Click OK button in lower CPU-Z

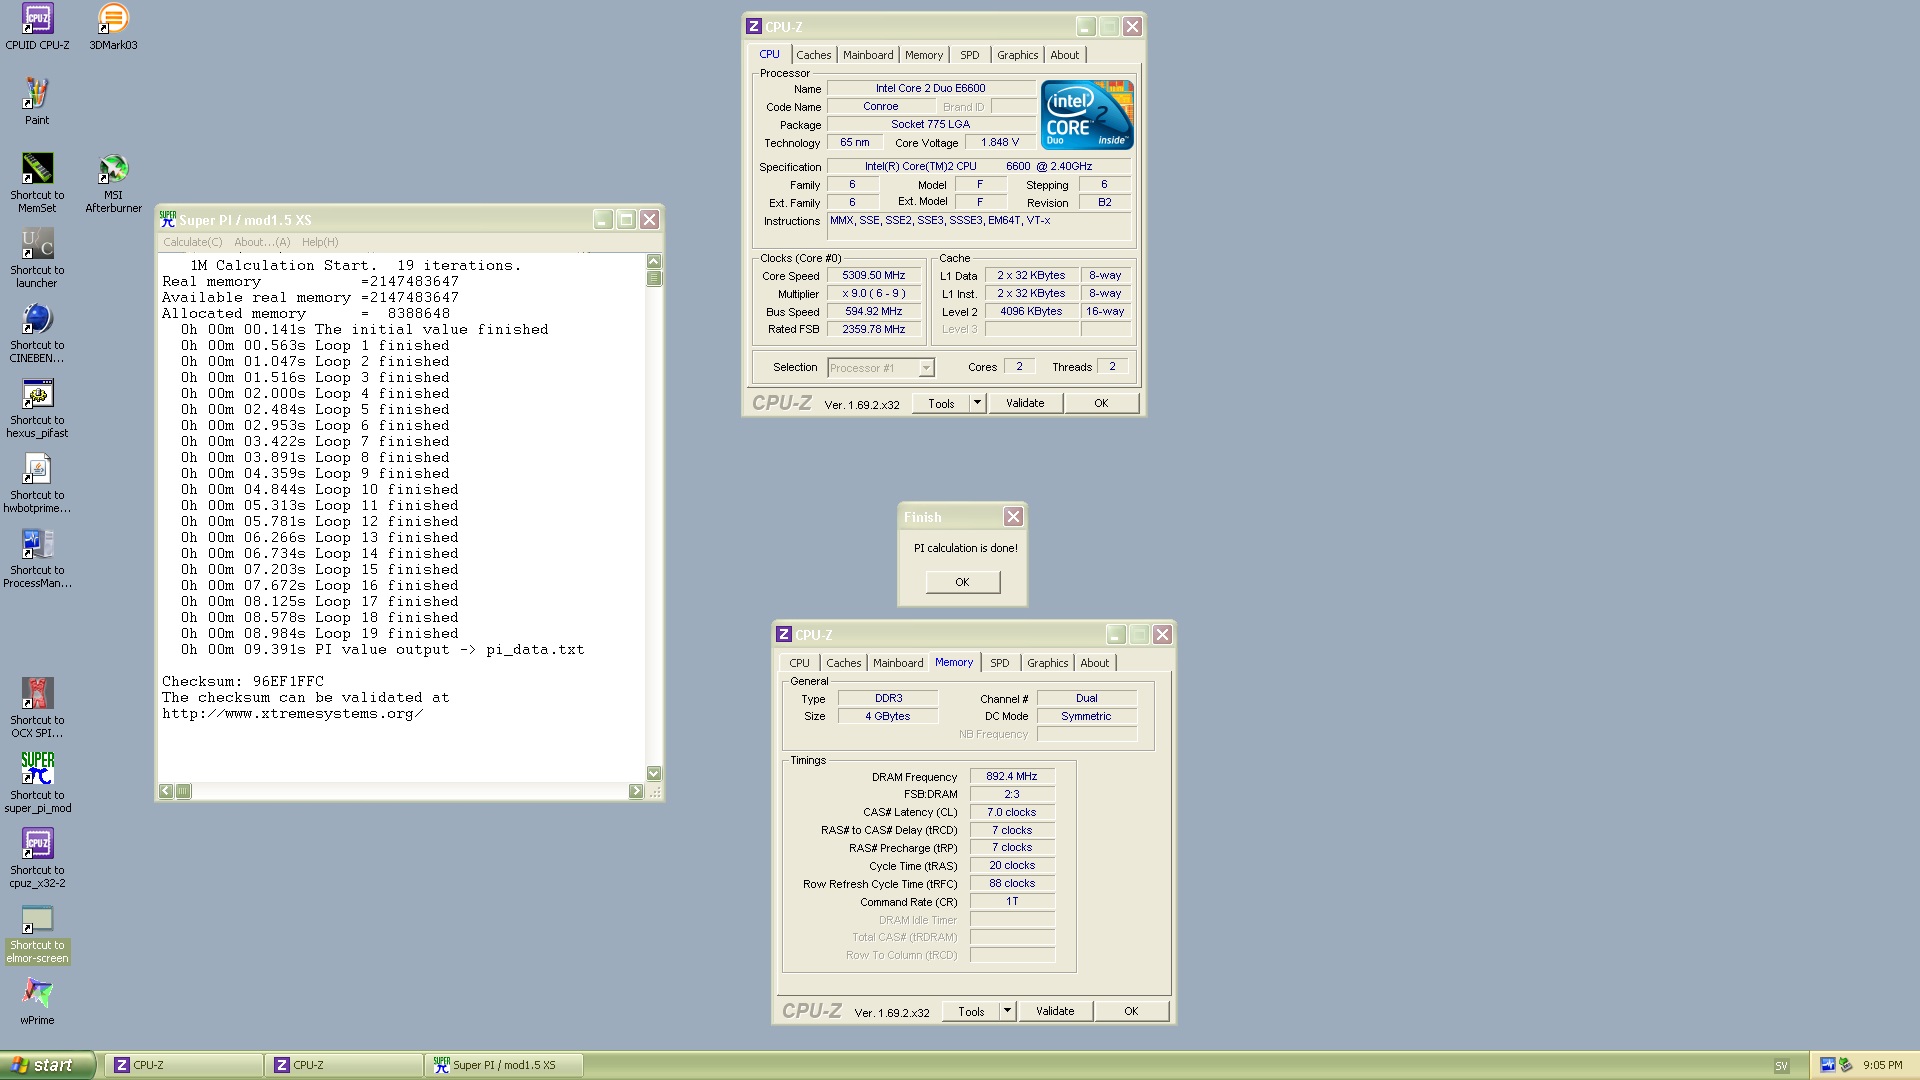click(x=1131, y=1011)
